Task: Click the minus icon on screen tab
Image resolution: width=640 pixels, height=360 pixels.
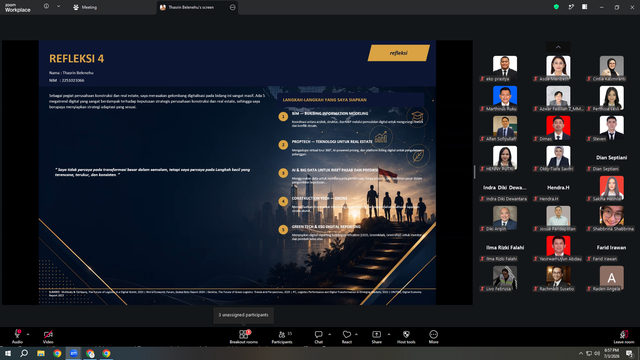Action: [x=233, y=7]
